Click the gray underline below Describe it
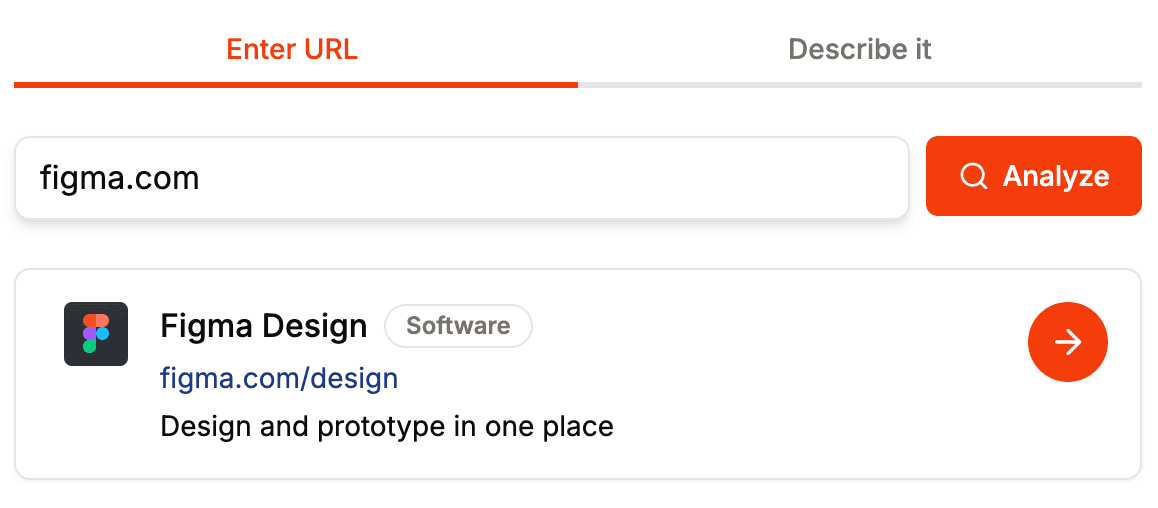Screen dimensions: 1158x508 point(859,84)
